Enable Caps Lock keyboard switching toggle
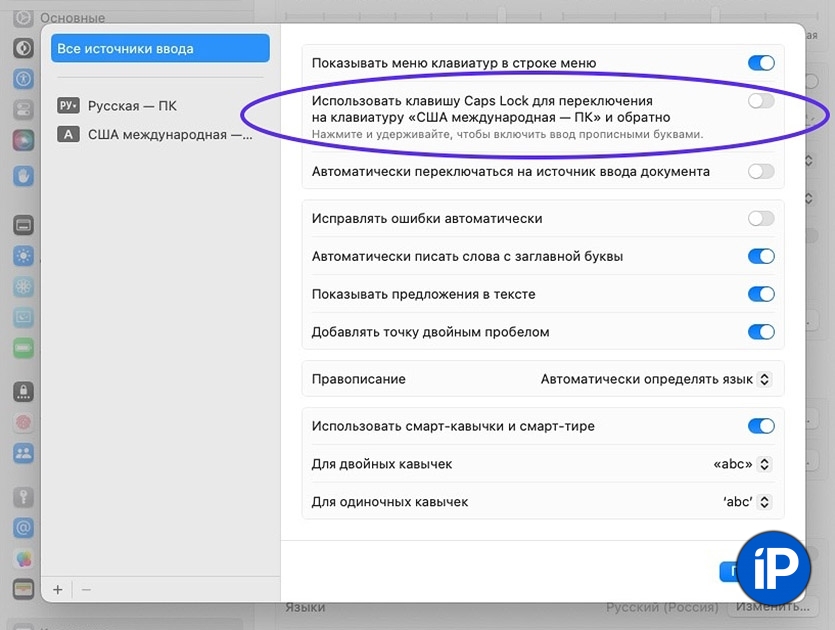The height and width of the screenshot is (630, 835). (x=761, y=101)
